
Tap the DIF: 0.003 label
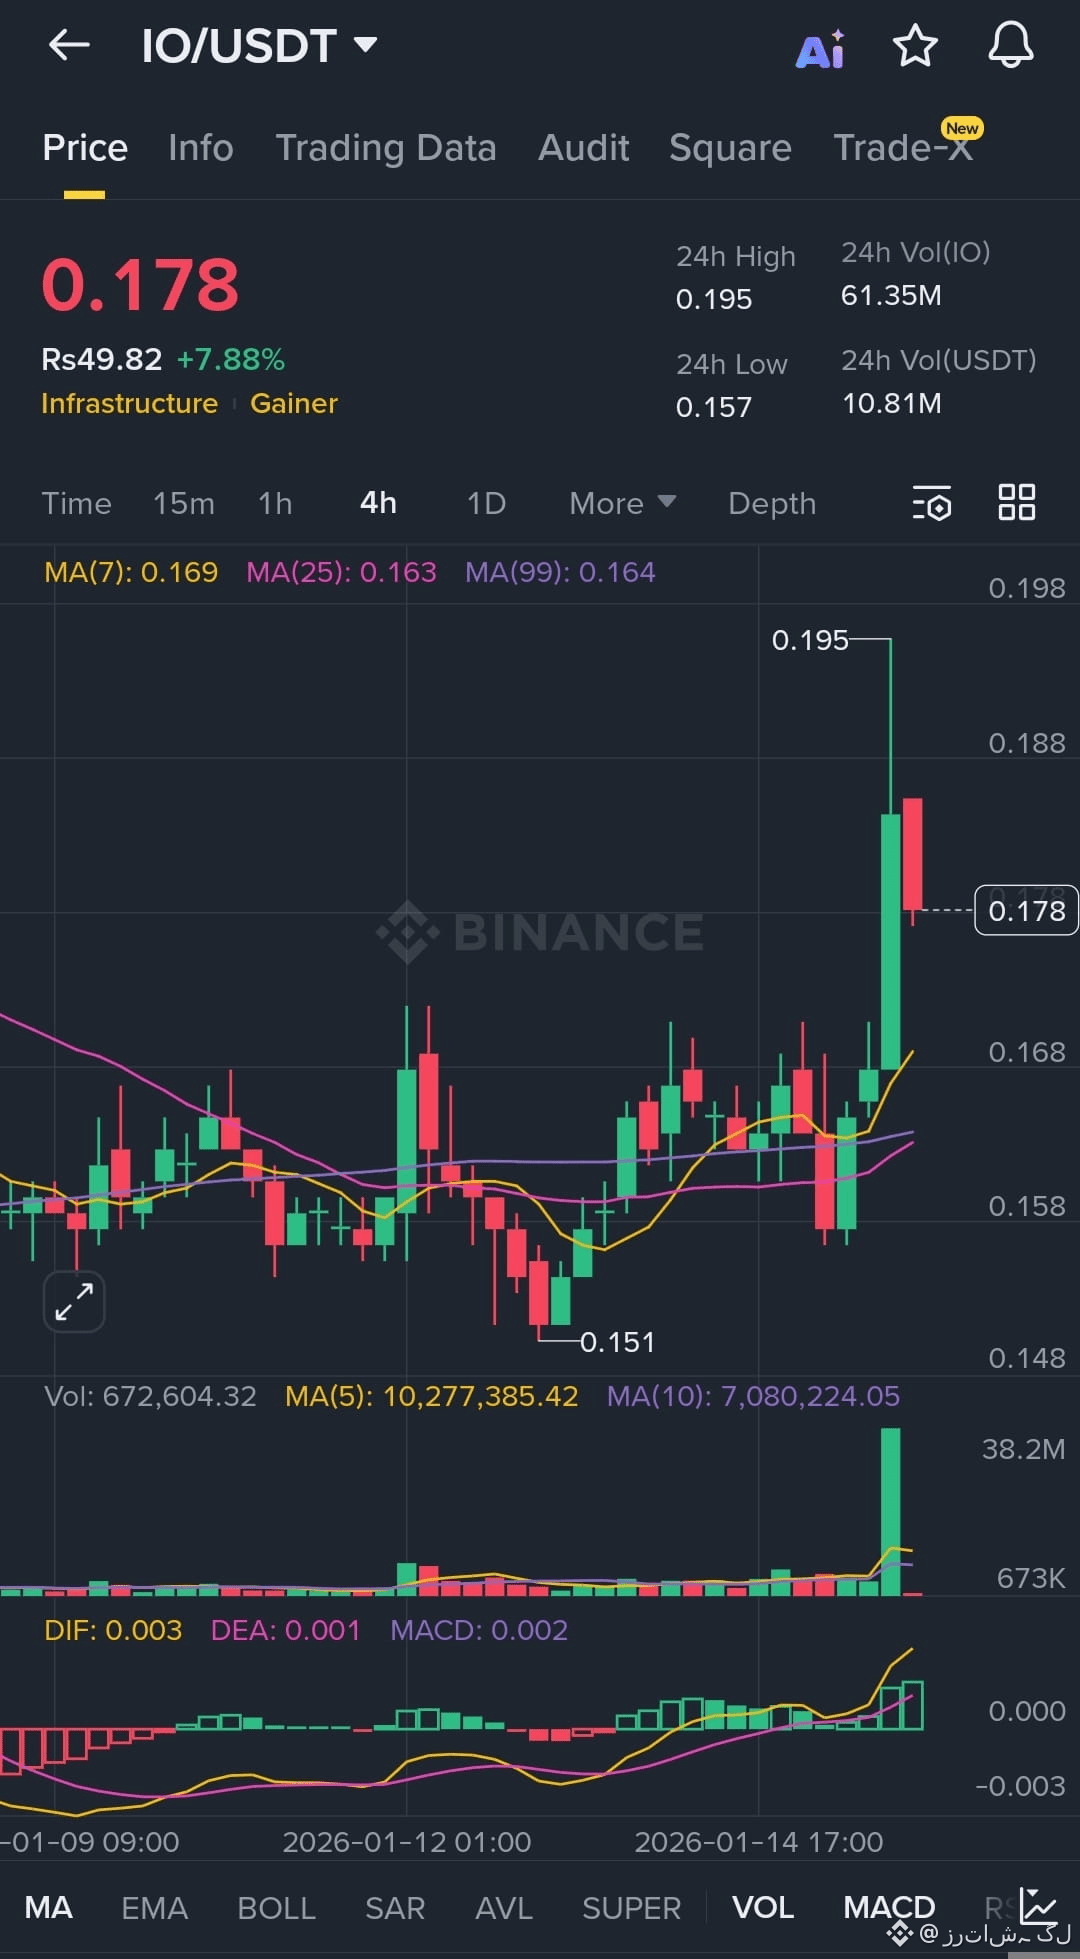coord(113,1630)
